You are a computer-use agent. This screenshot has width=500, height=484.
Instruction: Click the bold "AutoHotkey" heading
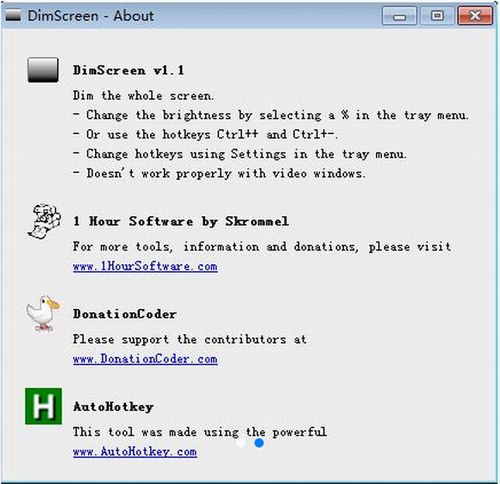point(113,407)
